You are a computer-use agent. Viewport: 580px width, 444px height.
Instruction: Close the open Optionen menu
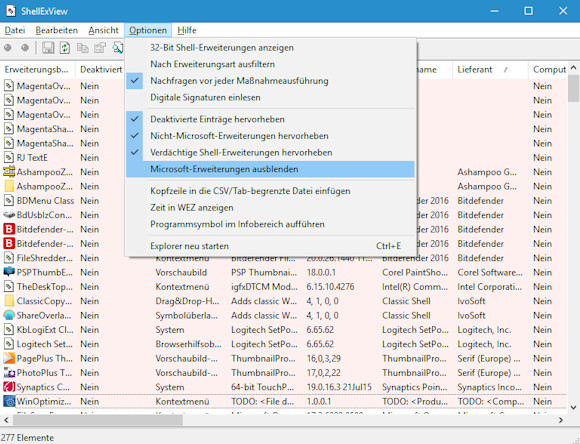tap(148, 30)
